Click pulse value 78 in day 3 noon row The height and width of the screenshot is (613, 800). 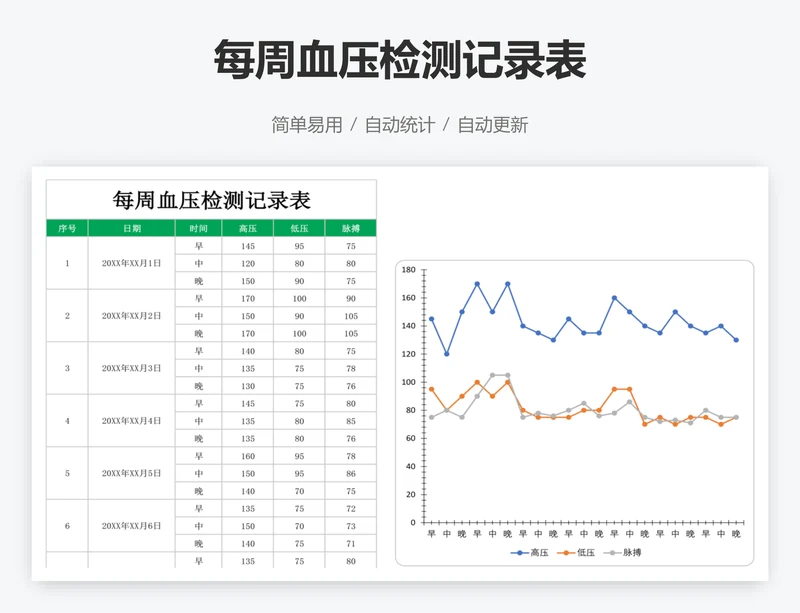tap(351, 369)
